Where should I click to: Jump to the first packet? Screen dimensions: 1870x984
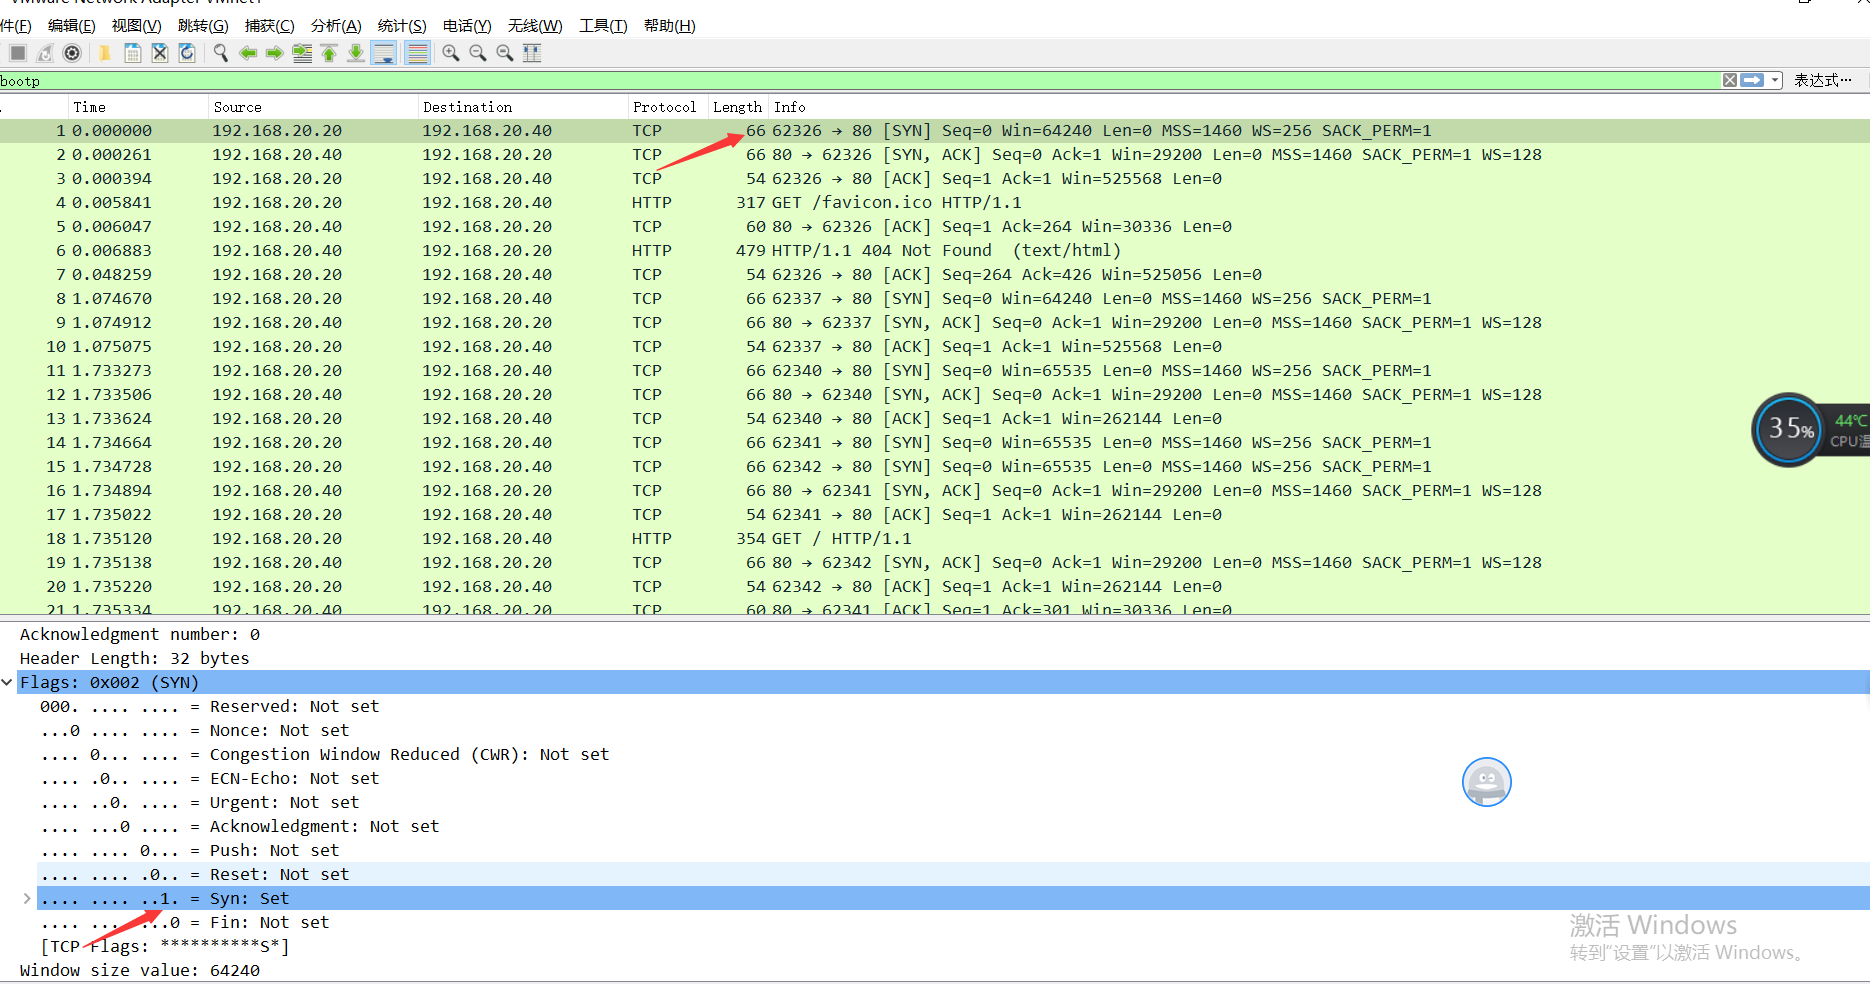329,53
